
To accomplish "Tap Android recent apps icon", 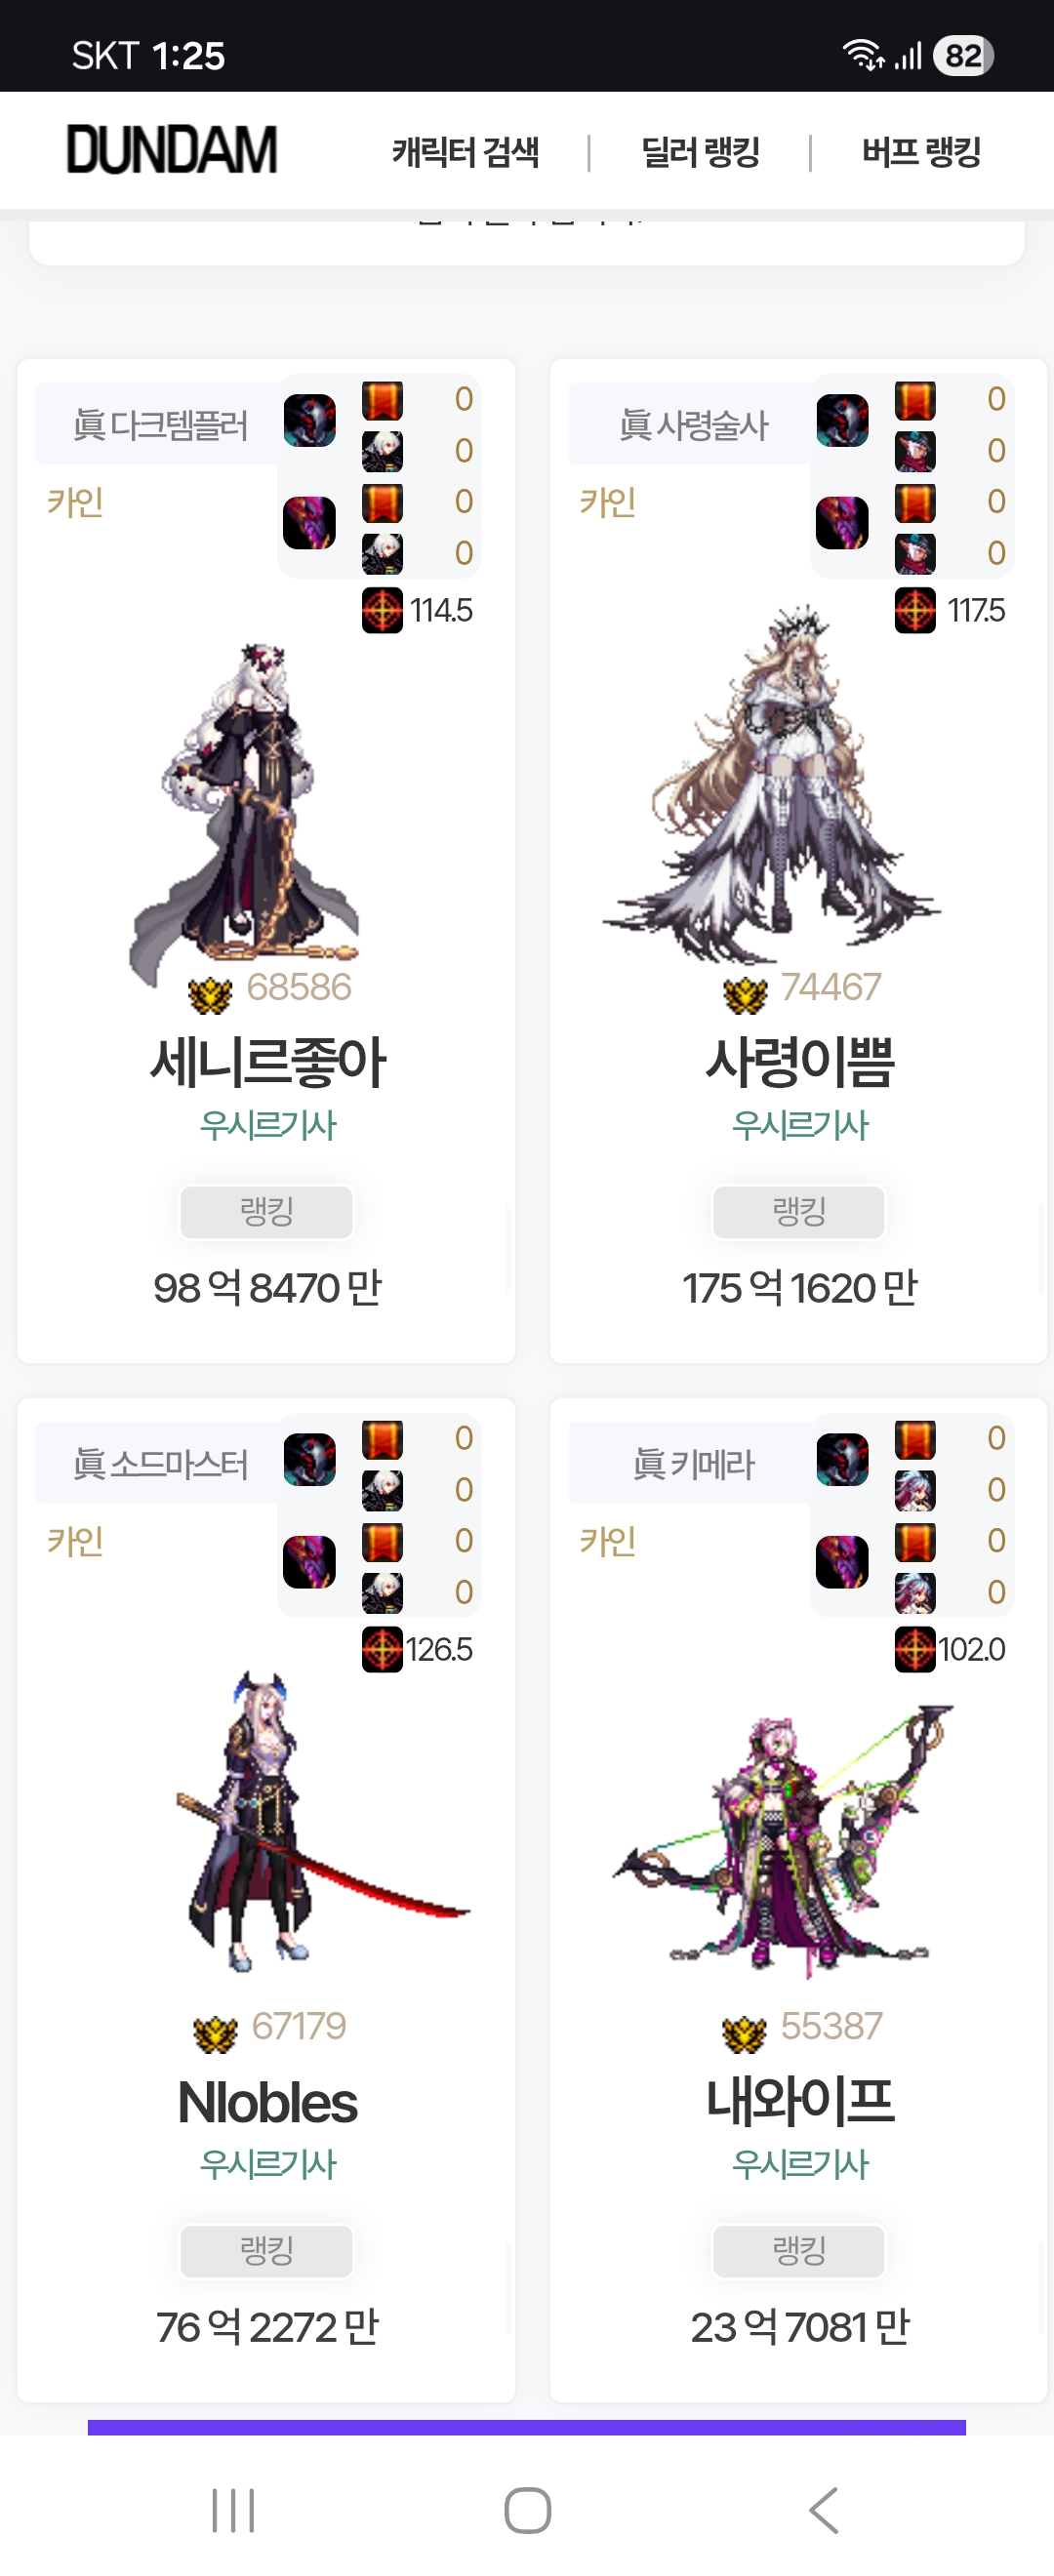I will pyautogui.click(x=234, y=2511).
